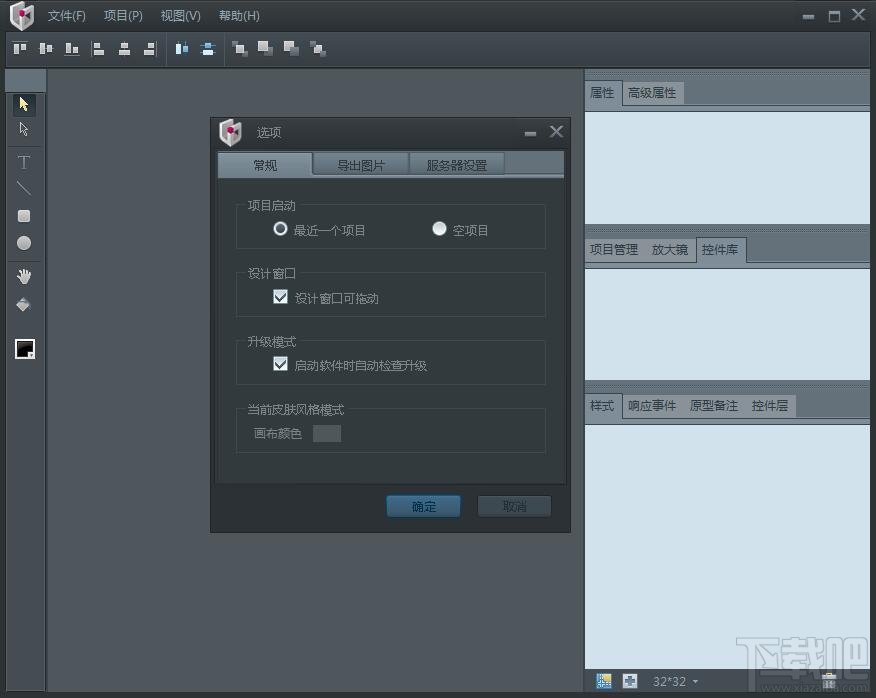Image resolution: width=876 pixels, height=698 pixels.
Task: Uncheck 设计窗口可拖动 checkbox
Action: (281, 297)
